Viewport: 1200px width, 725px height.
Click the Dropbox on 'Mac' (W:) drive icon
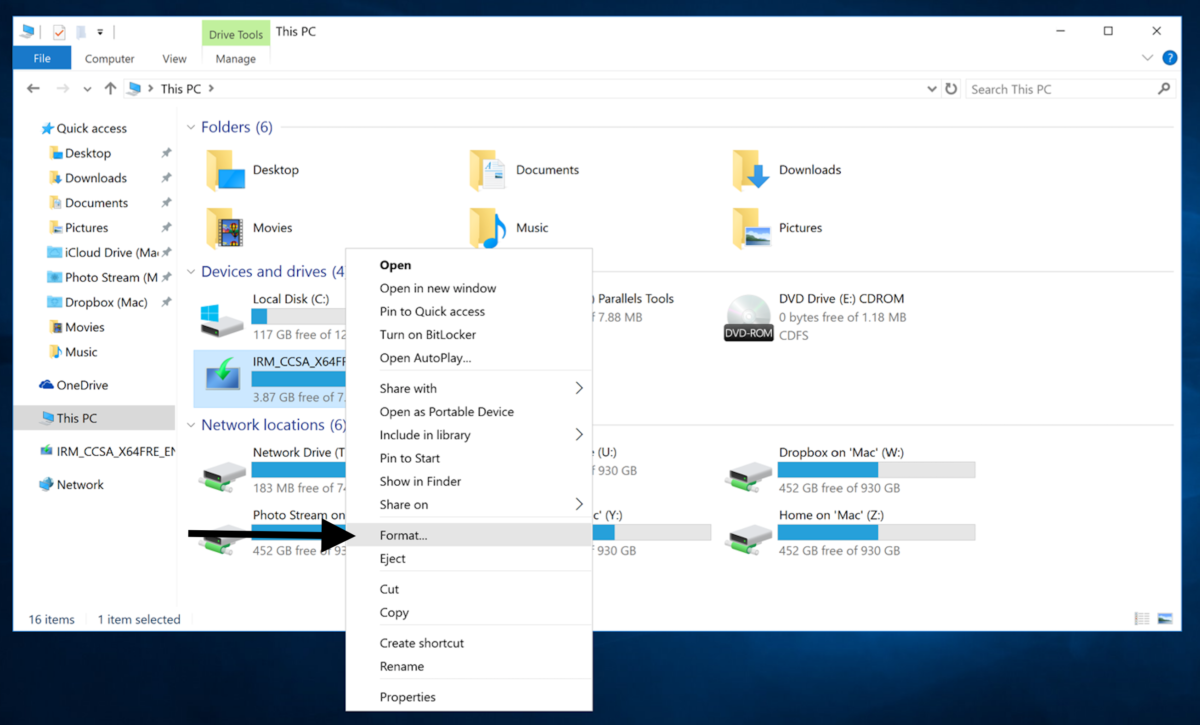(x=748, y=472)
